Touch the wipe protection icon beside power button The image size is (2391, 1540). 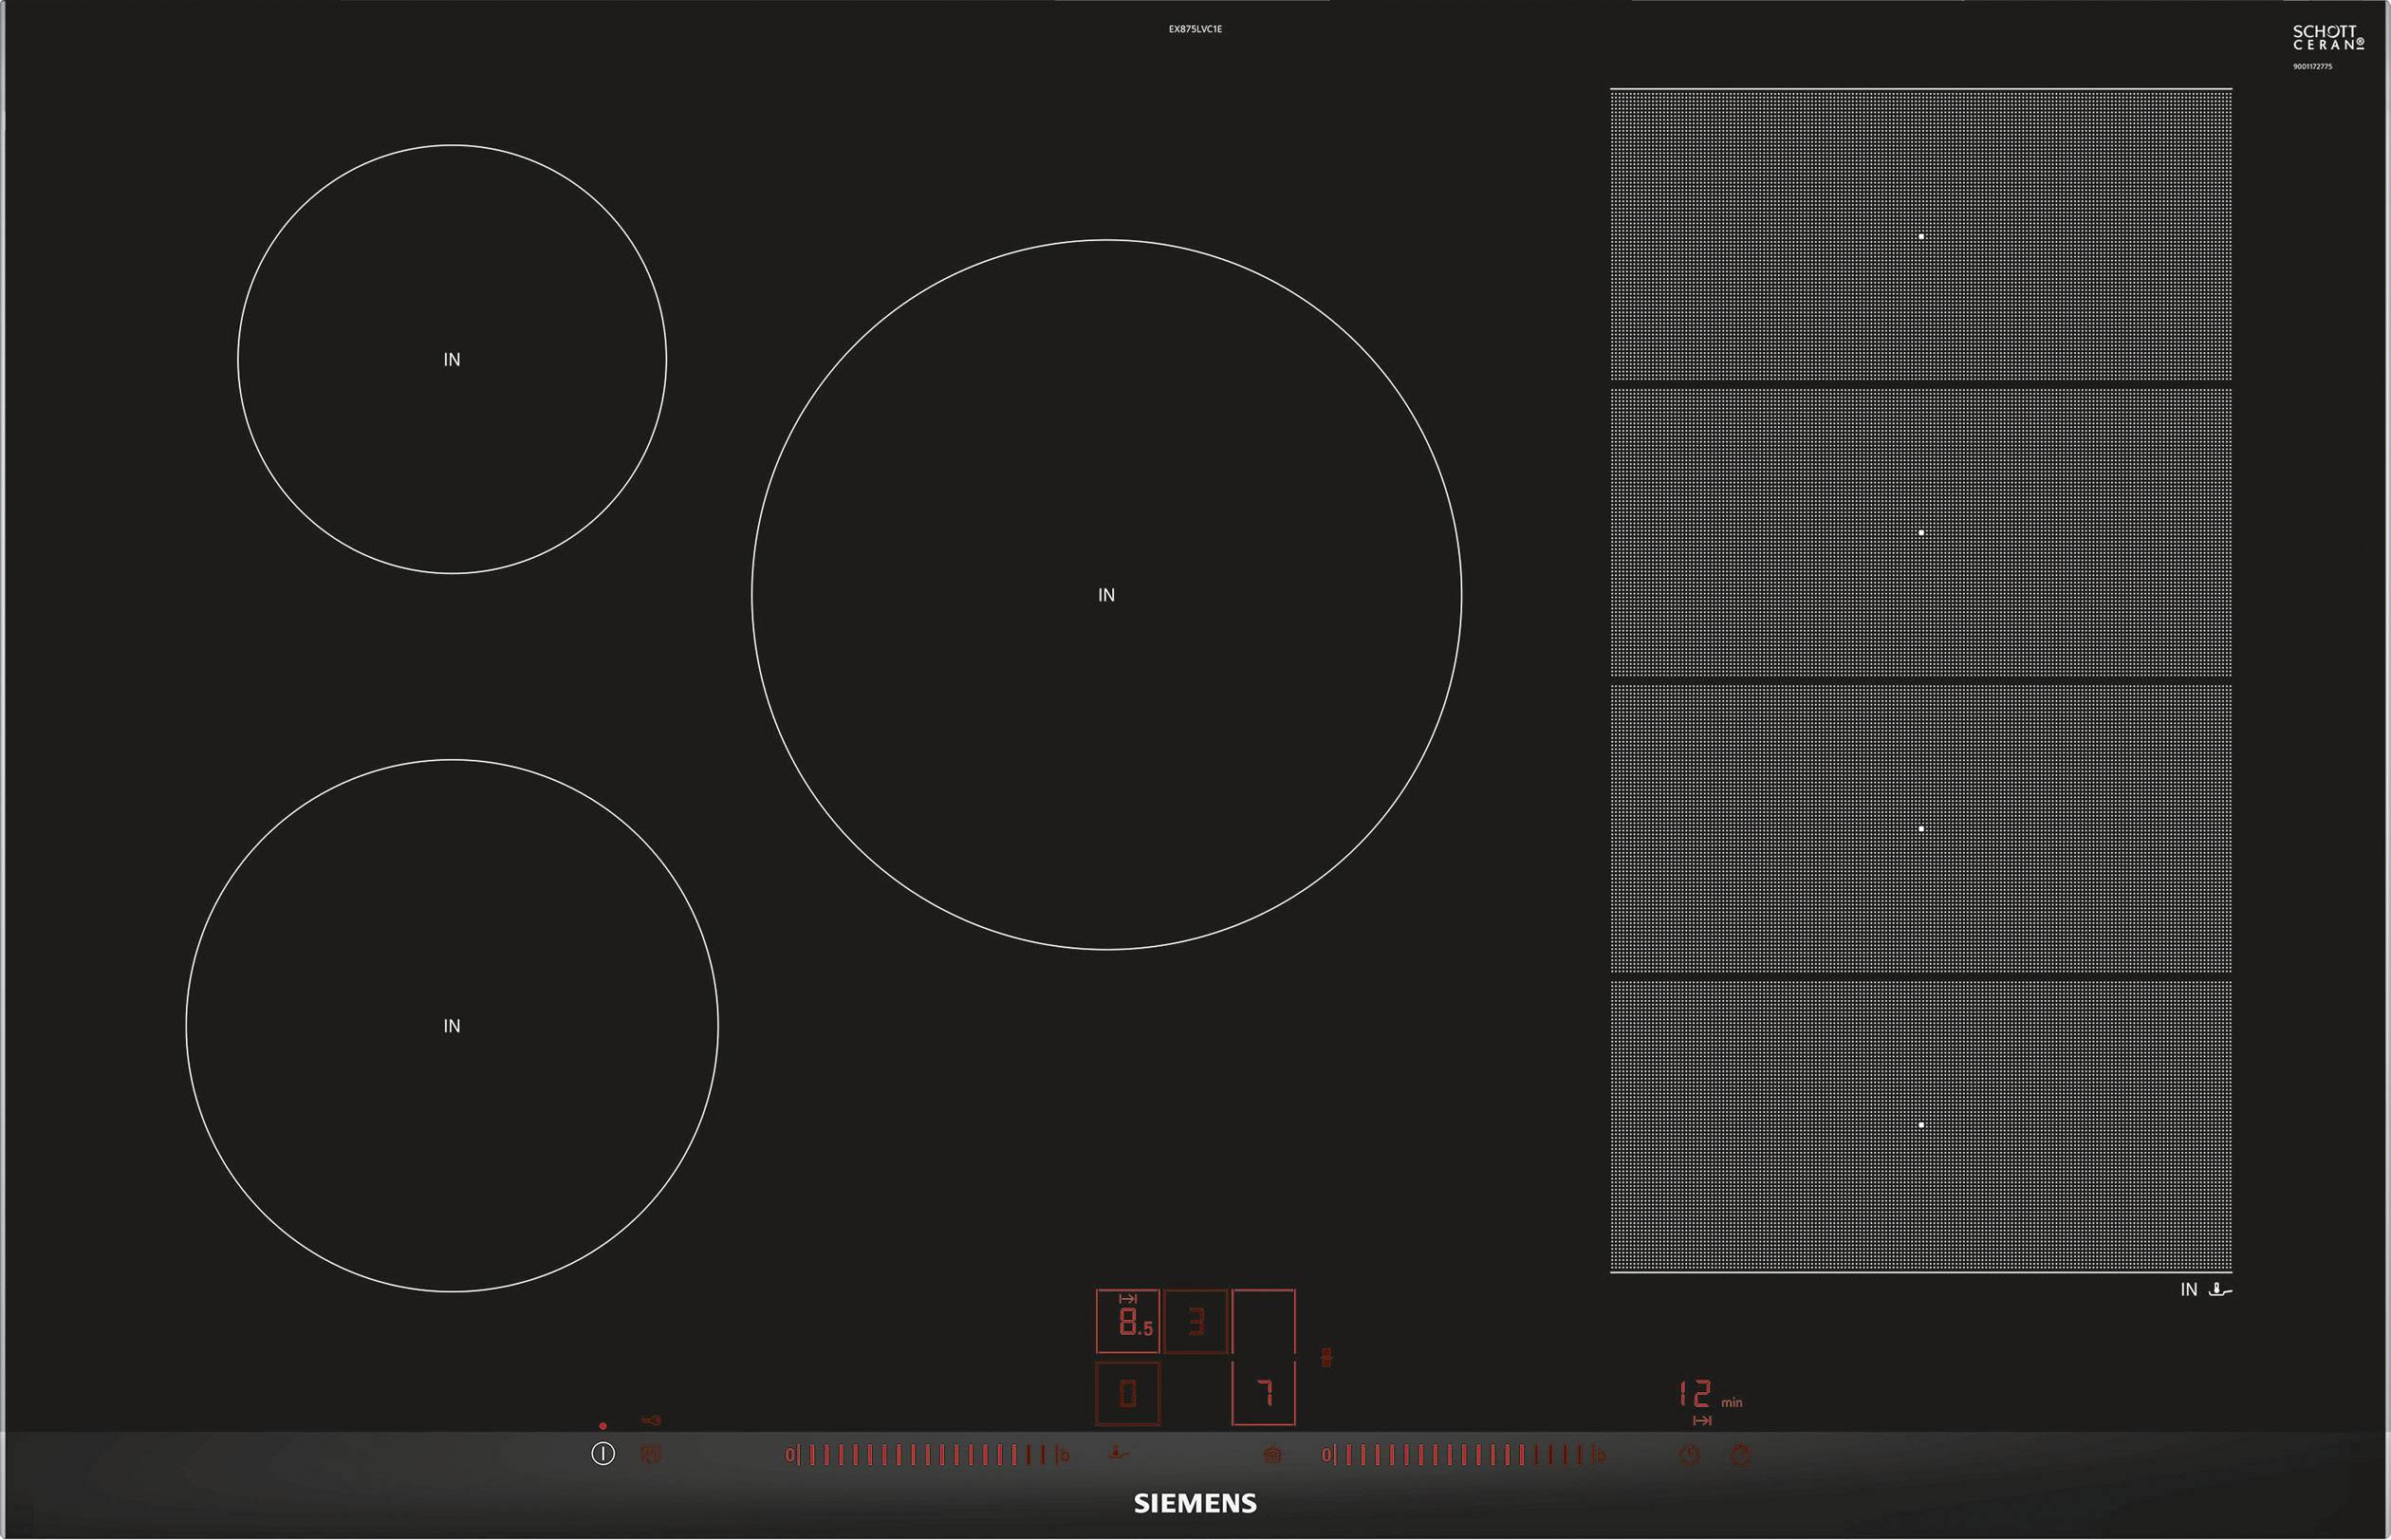651,1455
